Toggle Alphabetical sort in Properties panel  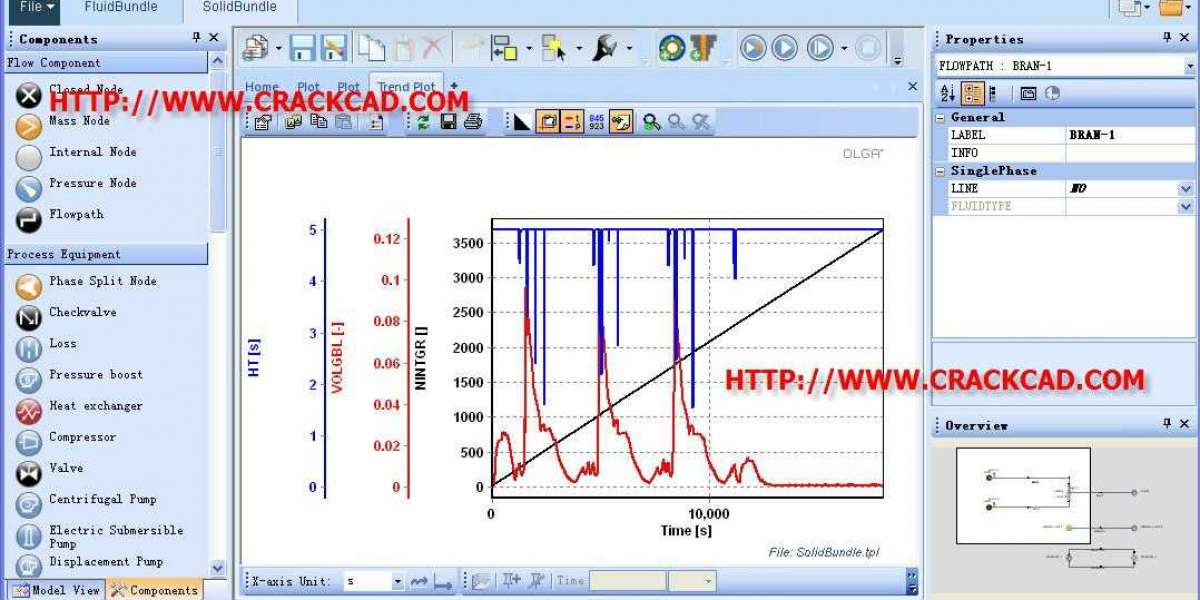pyautogui.click(x=948, y=93)
